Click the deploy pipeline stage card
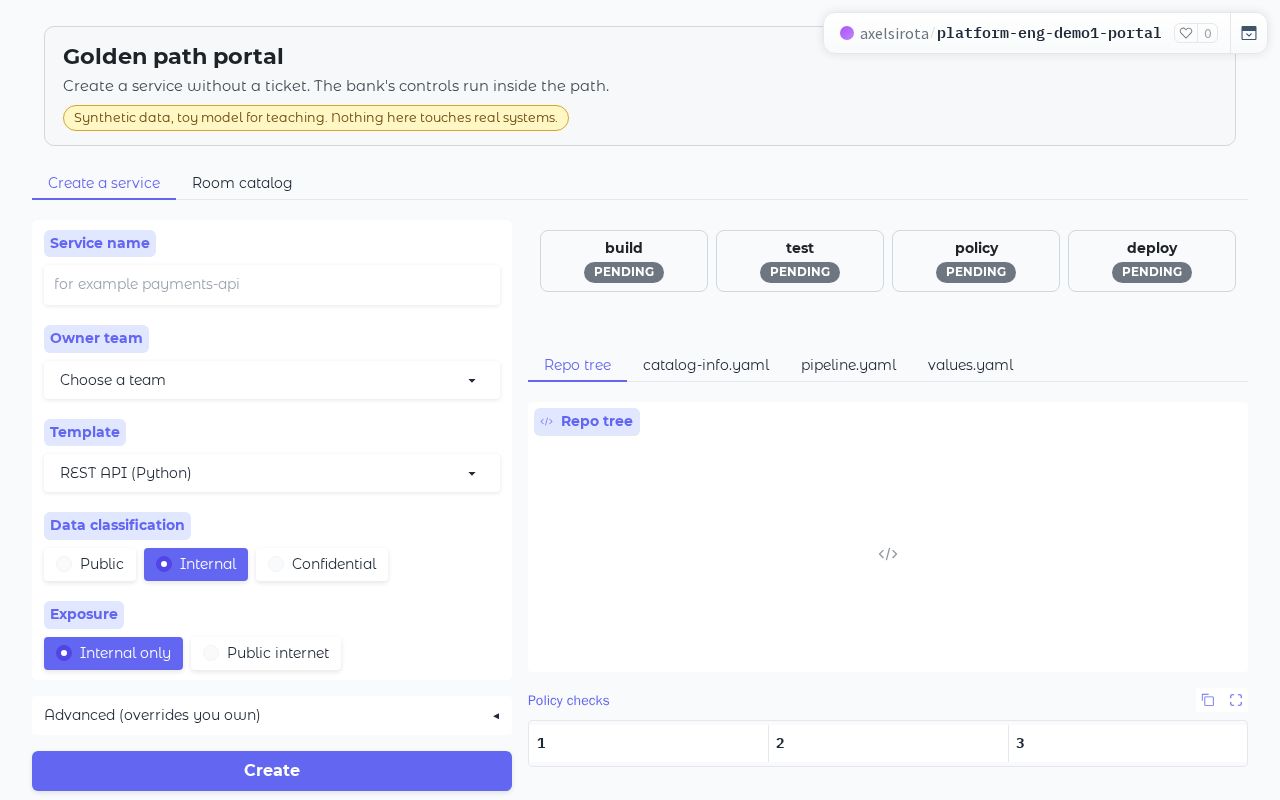 point(1152,261)
